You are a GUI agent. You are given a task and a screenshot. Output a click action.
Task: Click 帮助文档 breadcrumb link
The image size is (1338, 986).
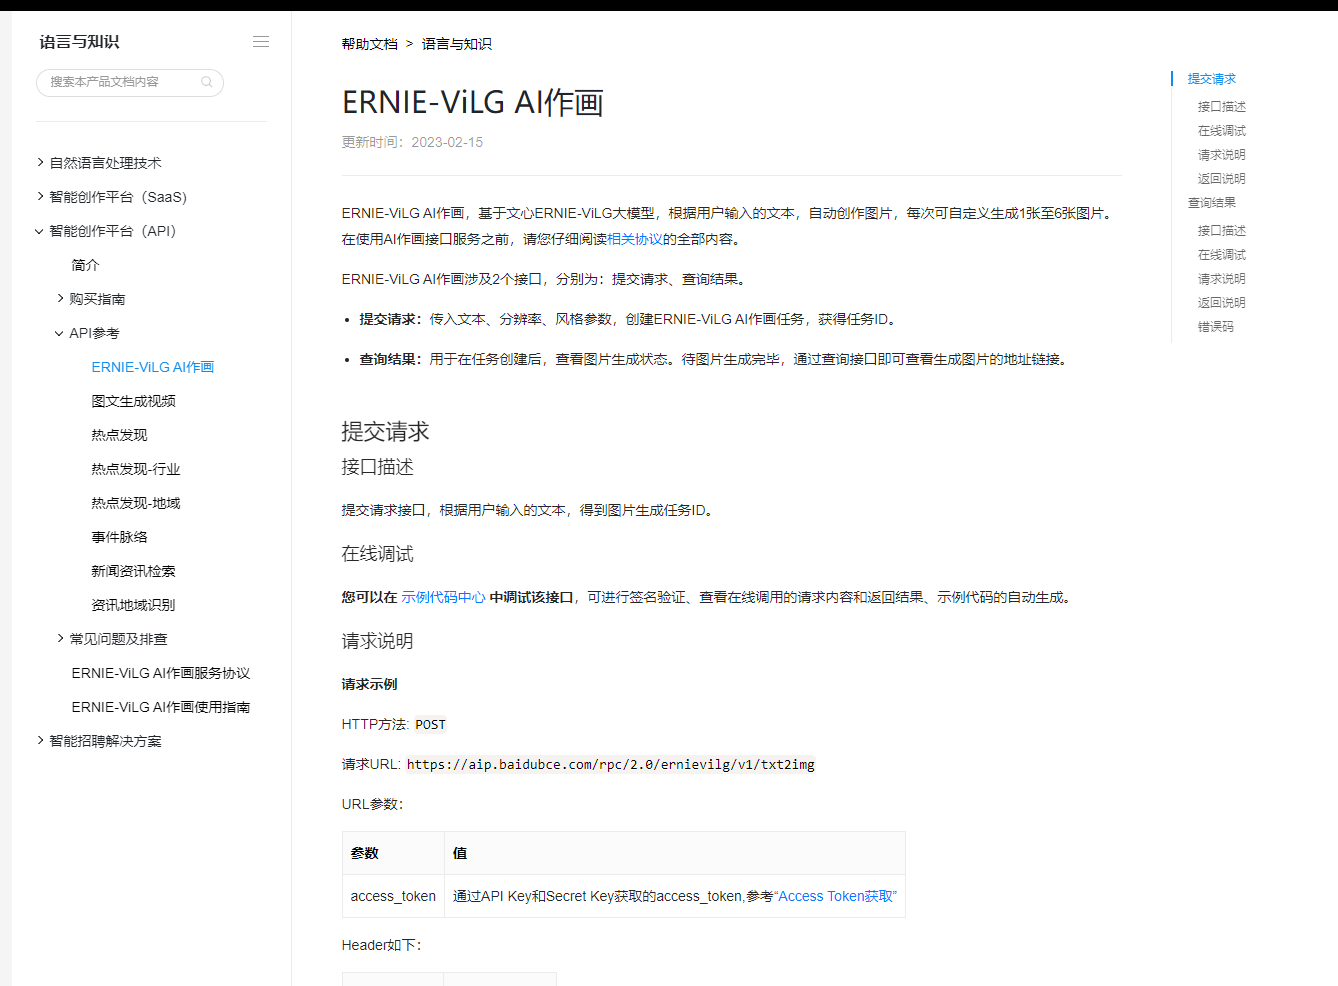pos(369,44)
